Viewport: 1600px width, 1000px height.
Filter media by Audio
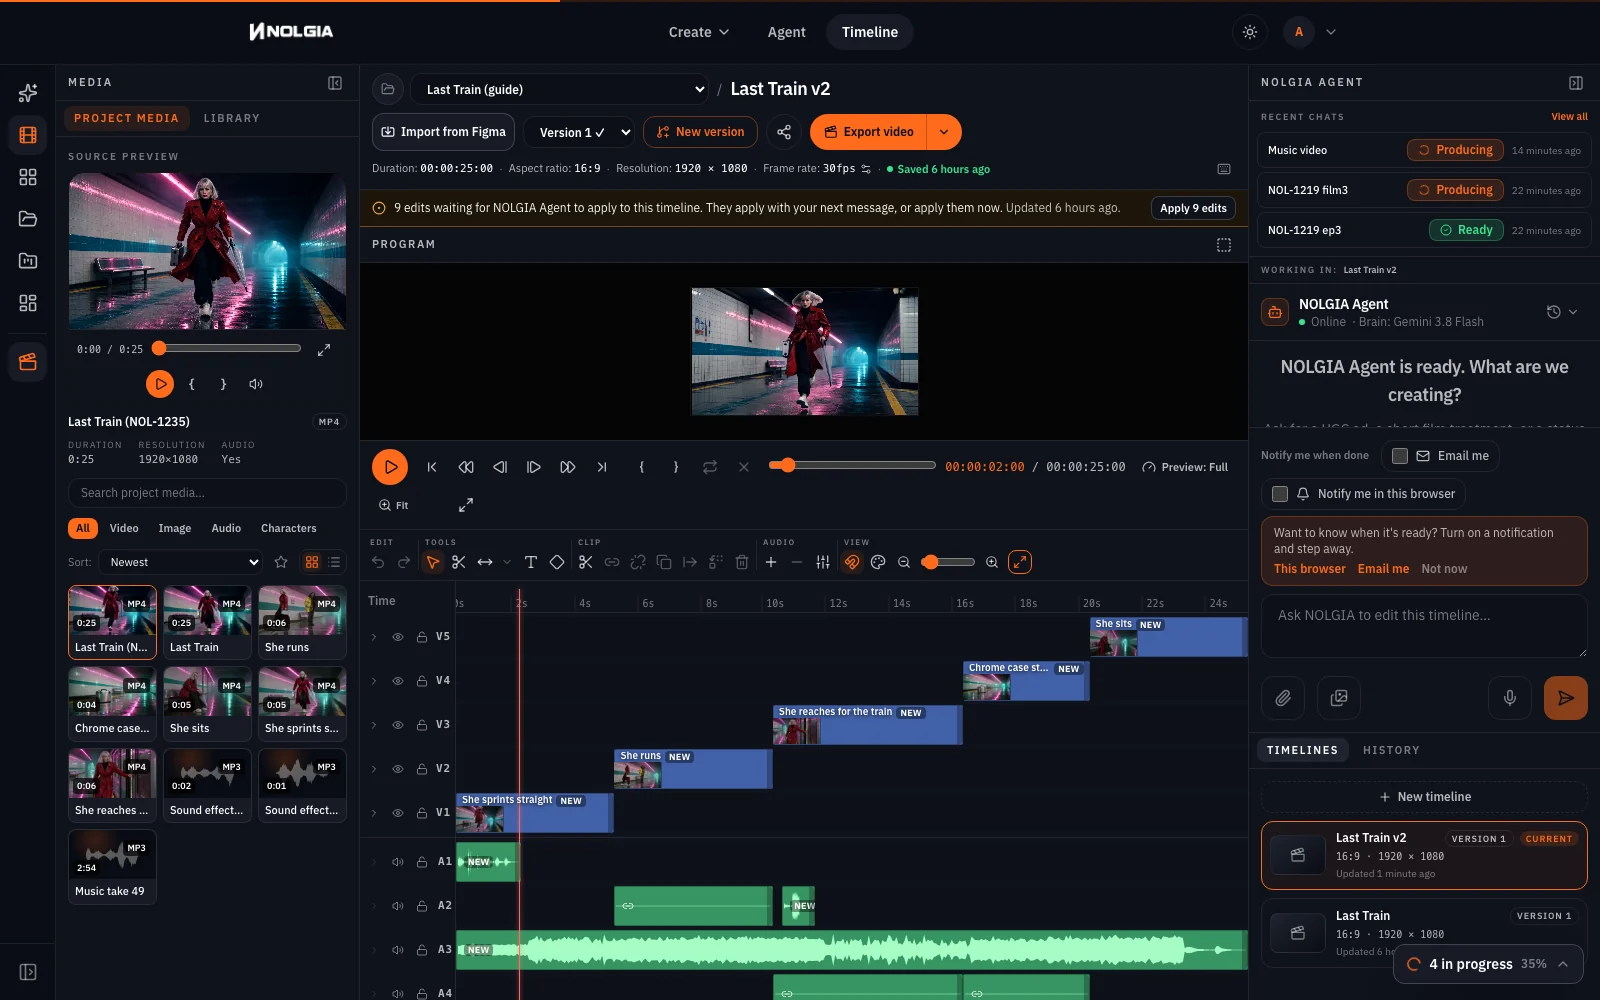tap(226, 528)
